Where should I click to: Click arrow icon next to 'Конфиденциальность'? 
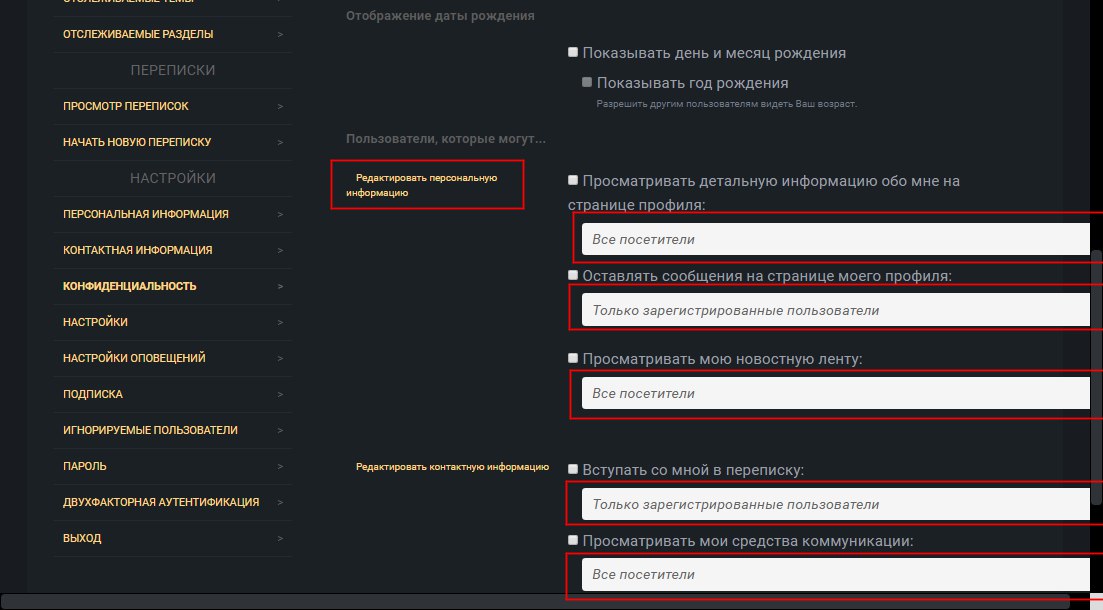coord(280,286)
